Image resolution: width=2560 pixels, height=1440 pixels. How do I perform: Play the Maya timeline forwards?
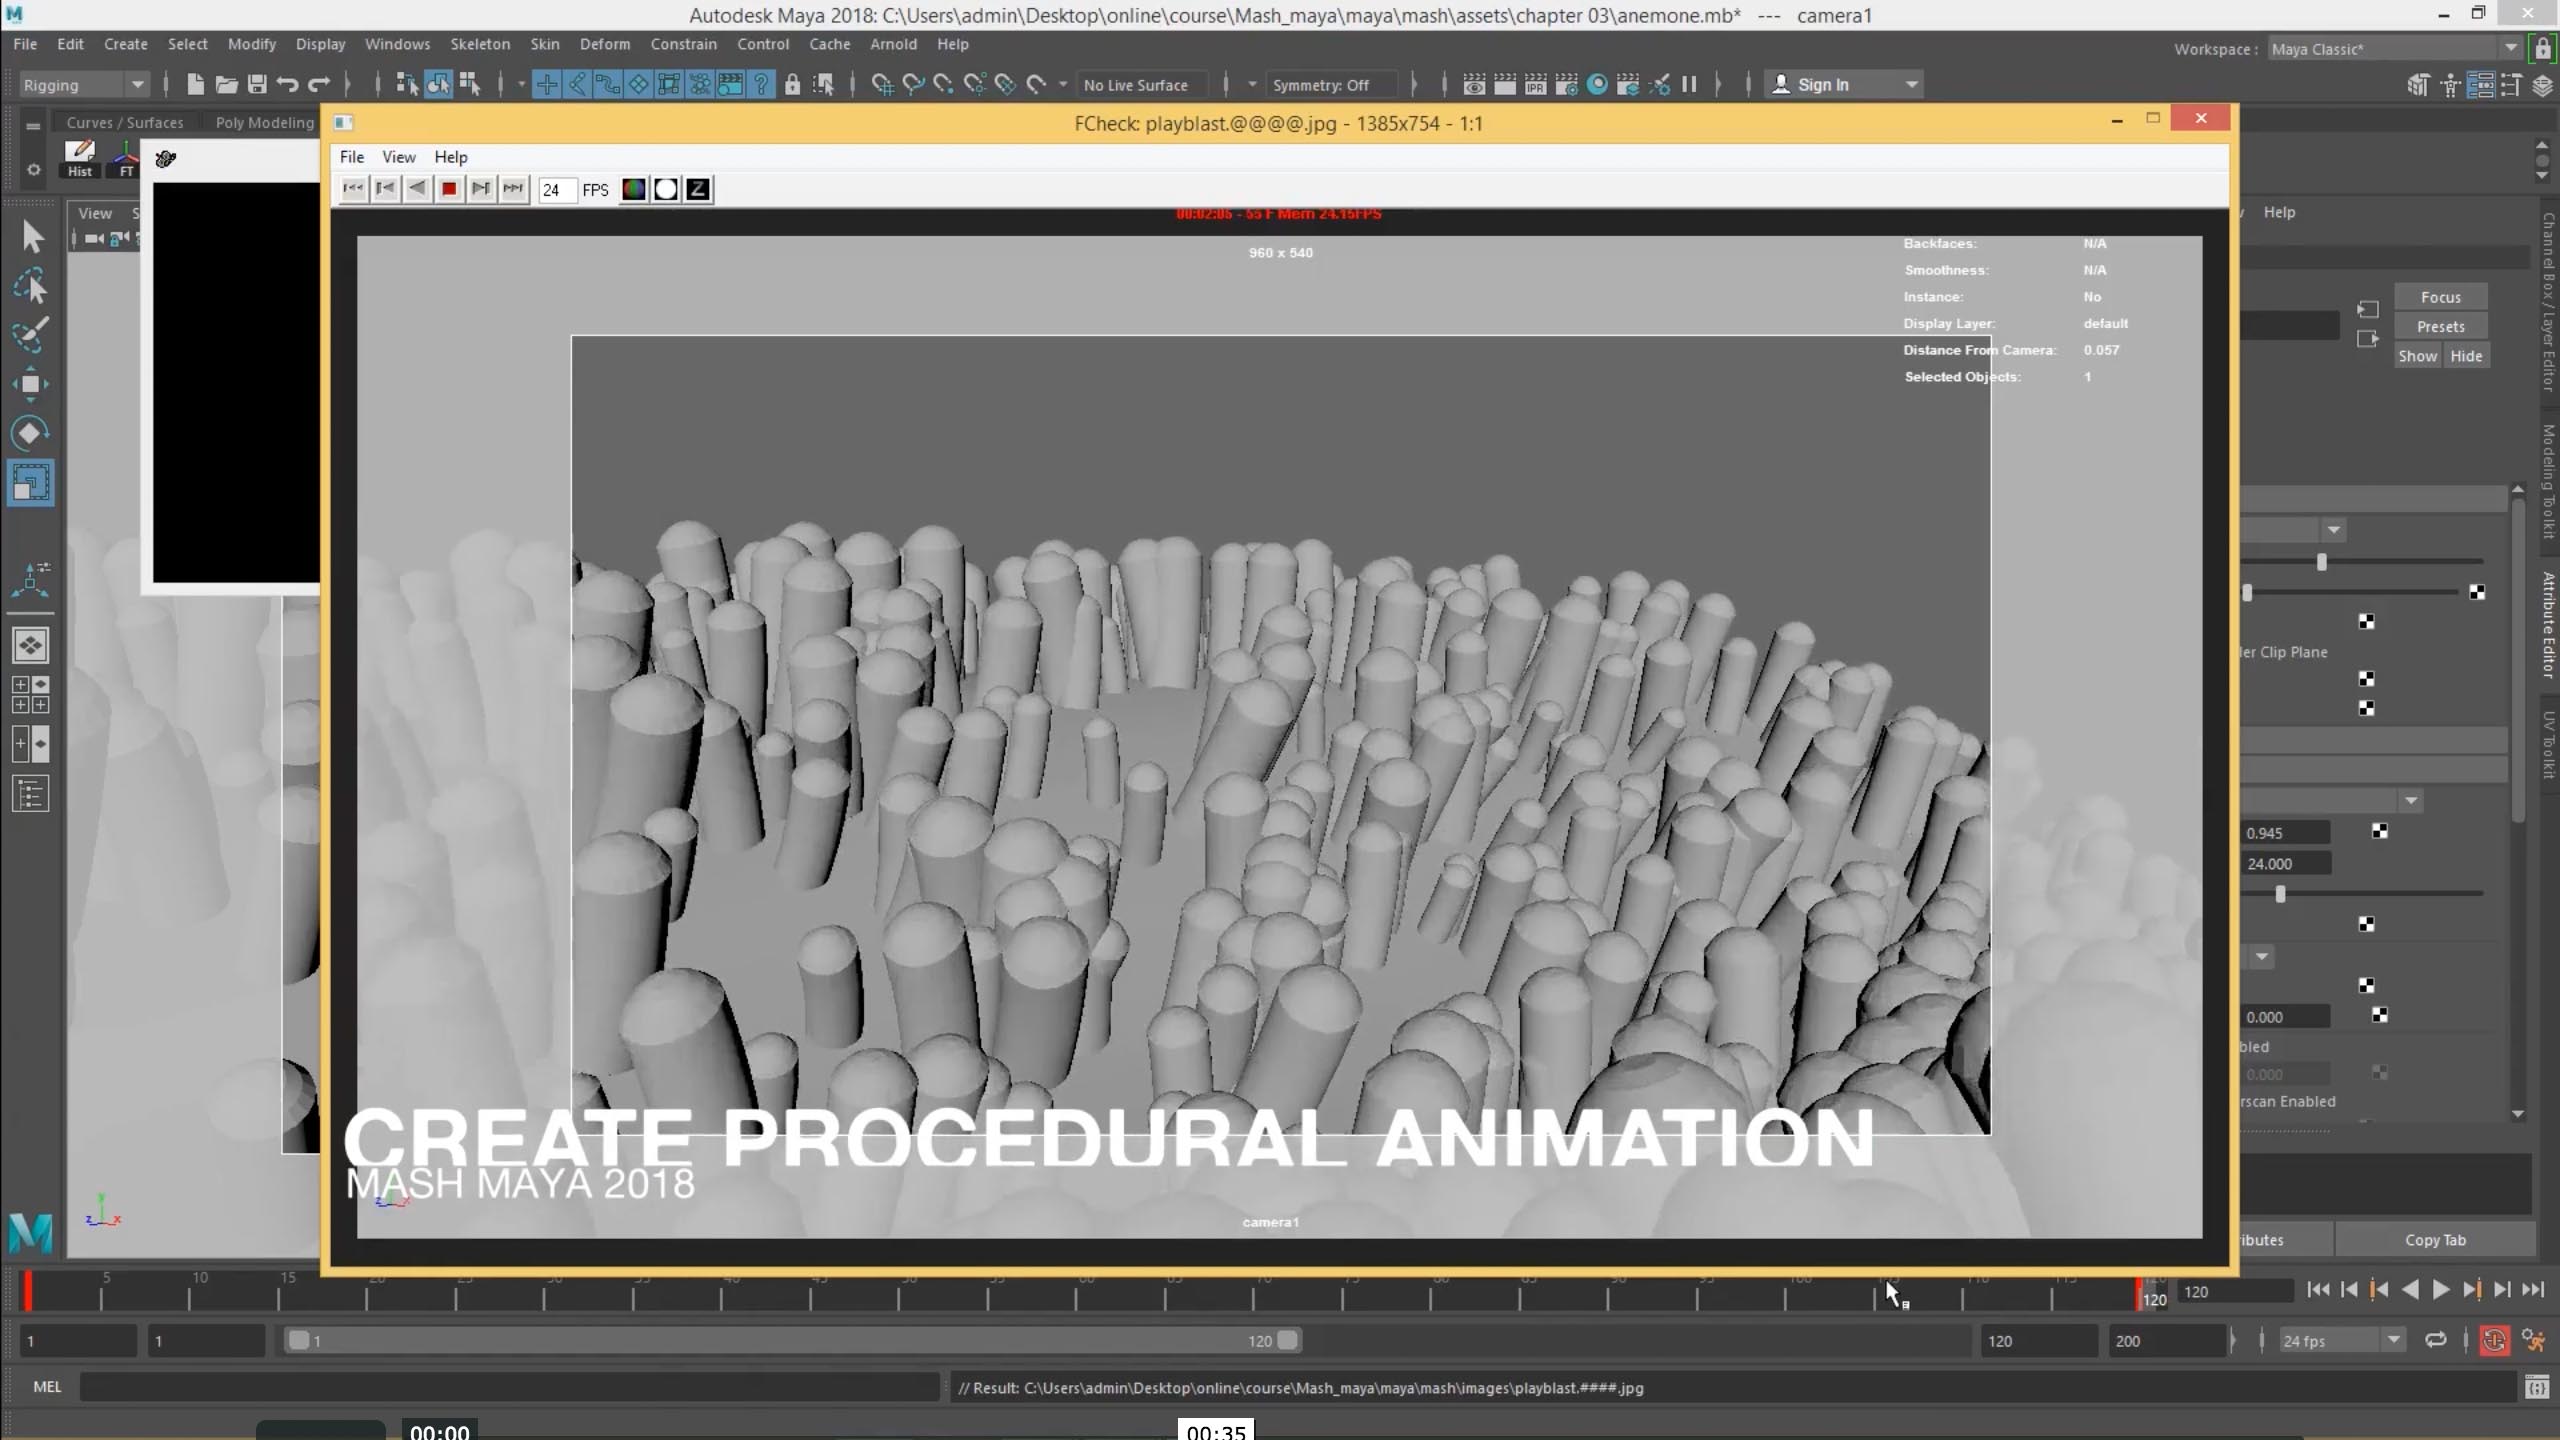pyautogui.click(x=2440, y=1290)
